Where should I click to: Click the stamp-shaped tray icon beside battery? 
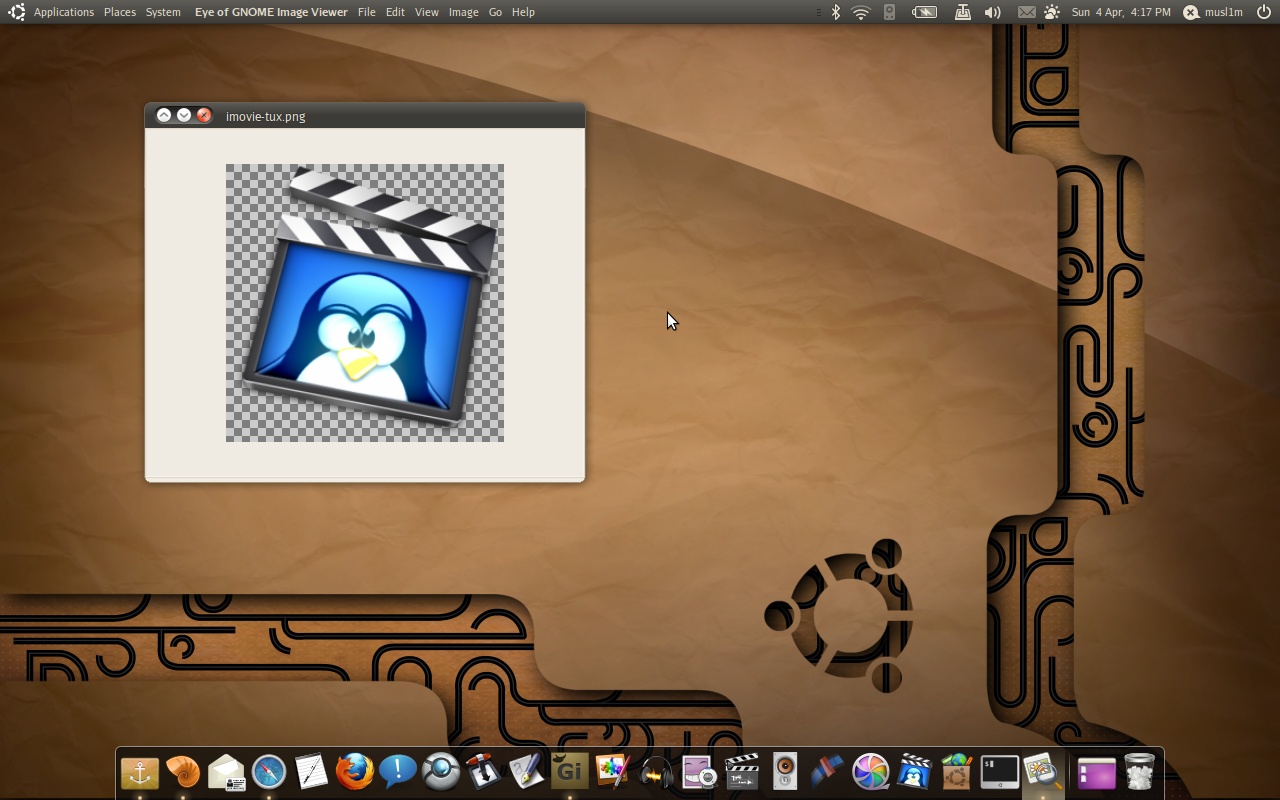(962, 12)
